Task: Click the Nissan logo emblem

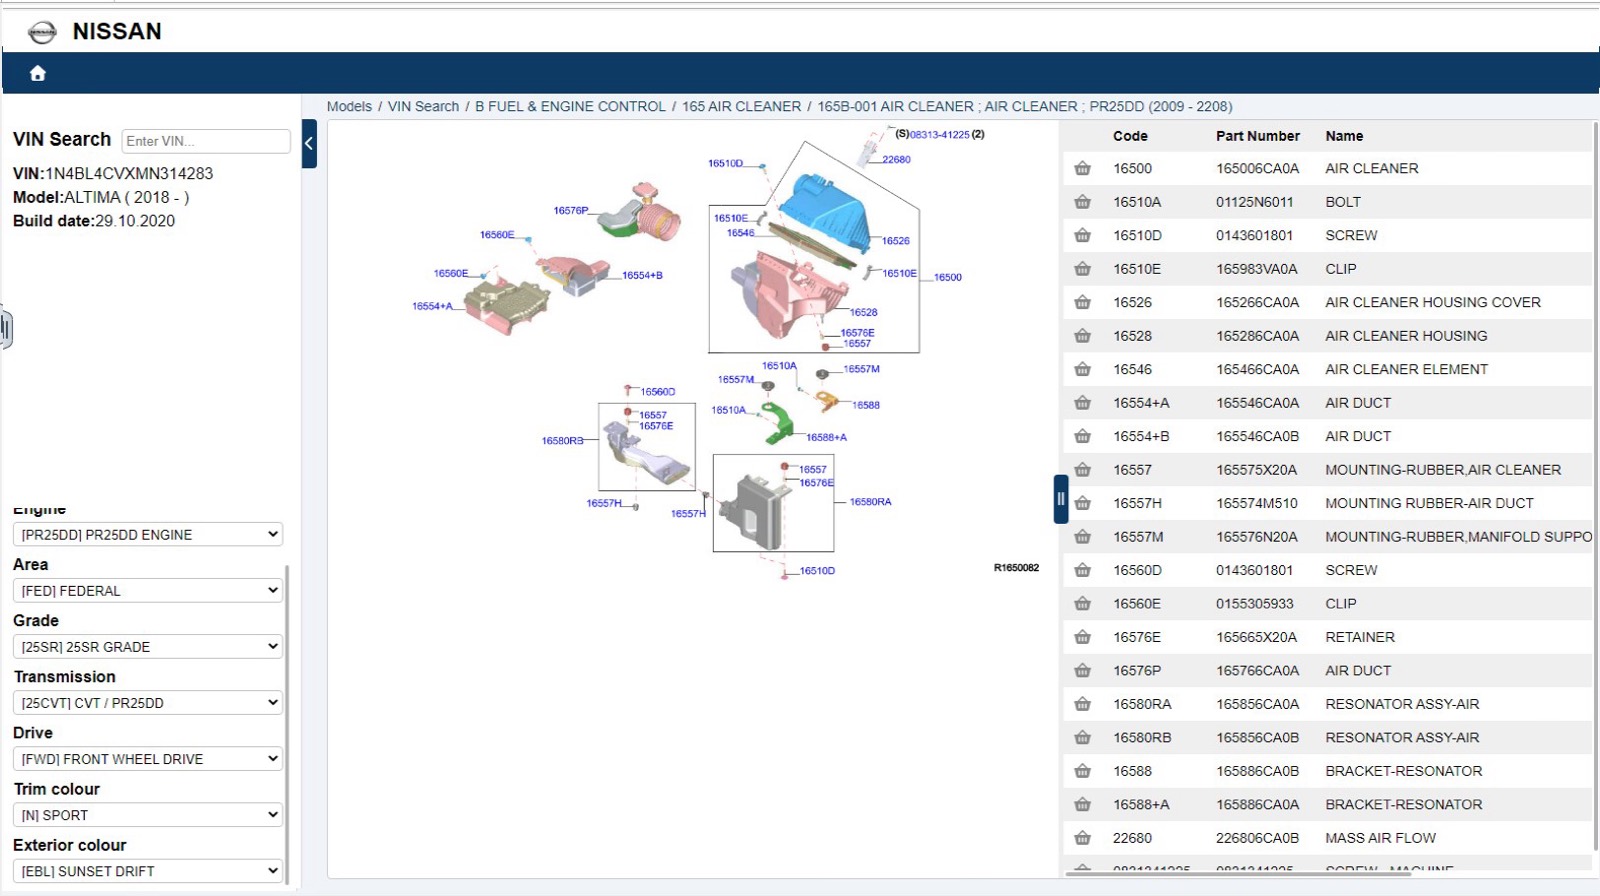Action: pyautogui.click(x=42, y=32)
